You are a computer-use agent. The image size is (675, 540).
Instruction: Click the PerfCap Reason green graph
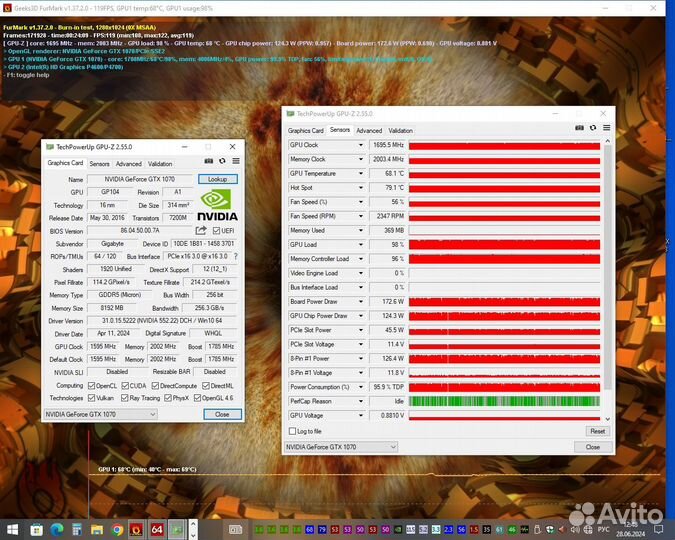(504, 401)
